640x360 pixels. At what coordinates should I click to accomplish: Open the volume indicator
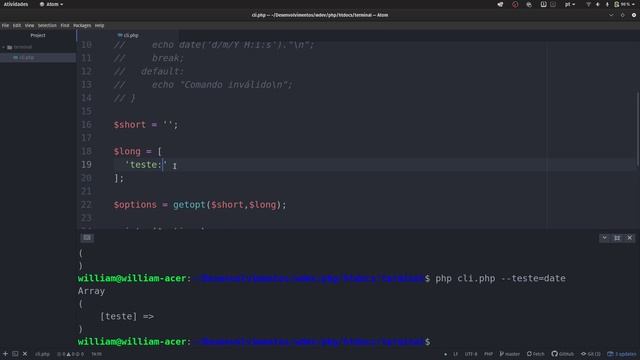coord(598,4)
